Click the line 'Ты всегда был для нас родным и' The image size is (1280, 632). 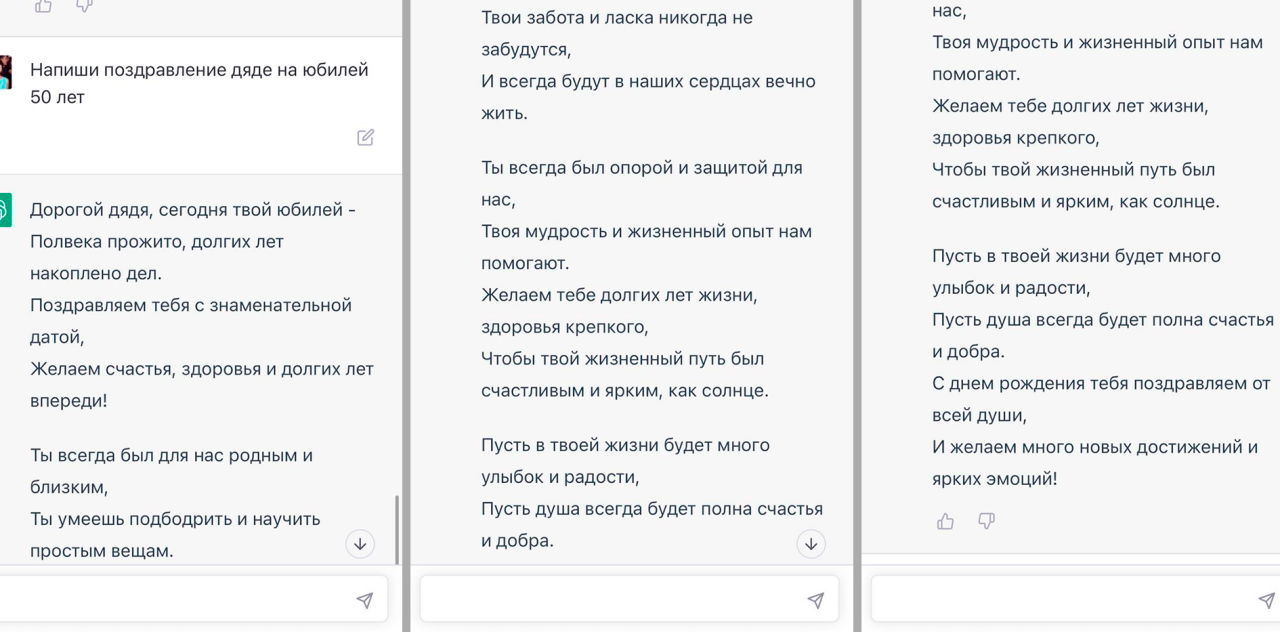click(171, 456)
